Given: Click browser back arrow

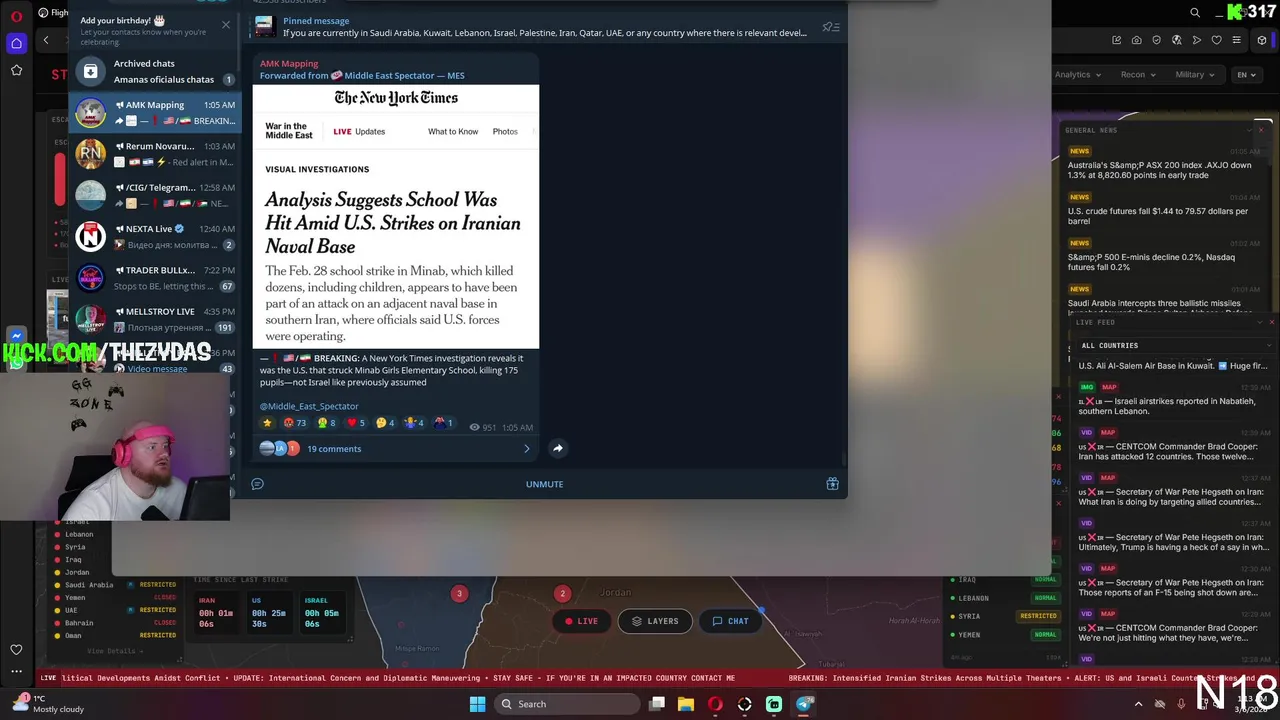Looking at the screenshot, I should coord(46,40).
